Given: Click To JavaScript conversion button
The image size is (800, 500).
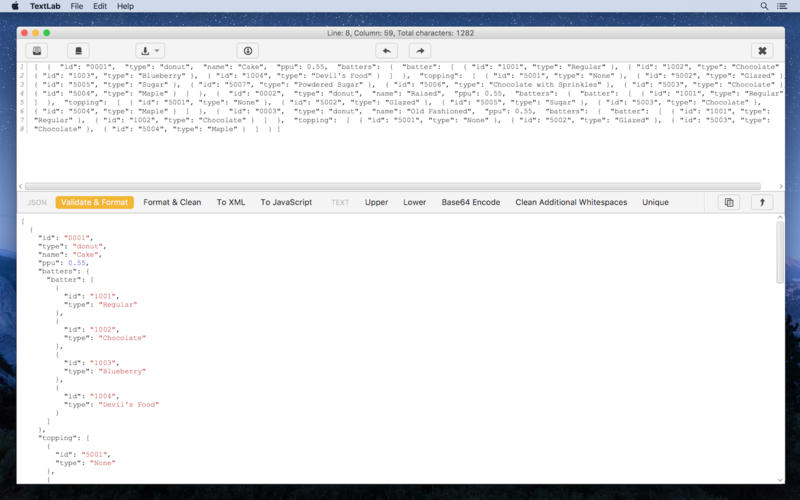Looking at the screenshot, I should (286, 202).
